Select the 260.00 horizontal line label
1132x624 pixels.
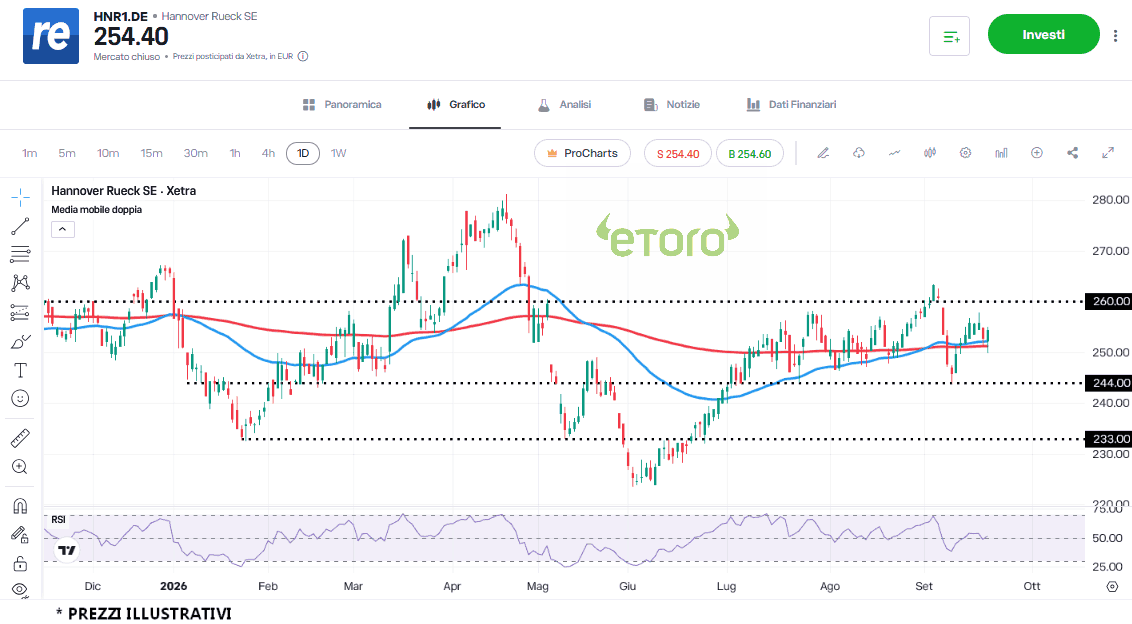1109,301
